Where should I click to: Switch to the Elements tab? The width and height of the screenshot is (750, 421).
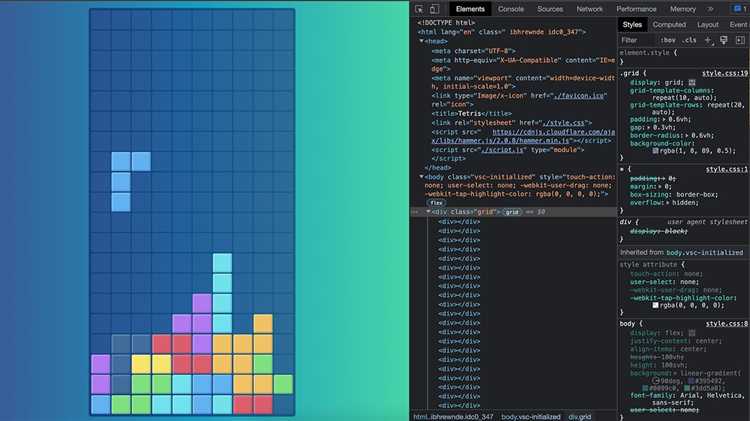[x=470, y=9]
